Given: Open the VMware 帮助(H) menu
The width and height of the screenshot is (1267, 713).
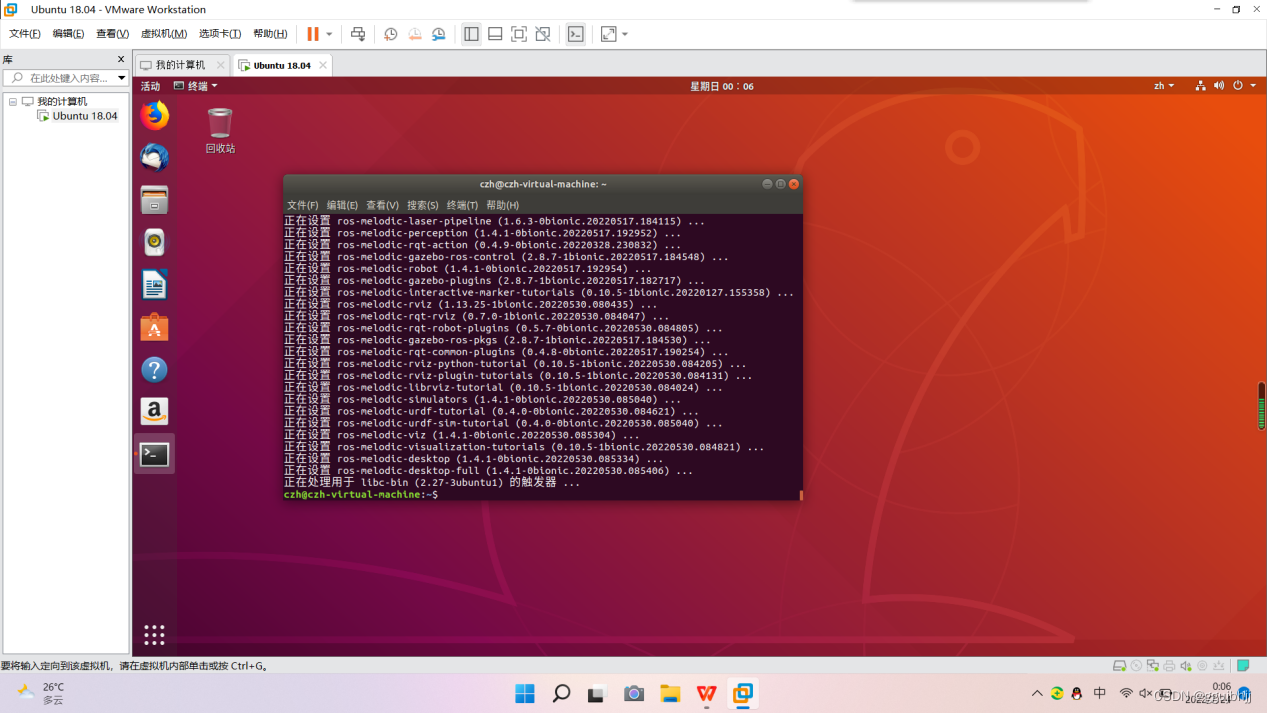Looking at the screenshot, I should pyautogui.click(x=270, y=34).
